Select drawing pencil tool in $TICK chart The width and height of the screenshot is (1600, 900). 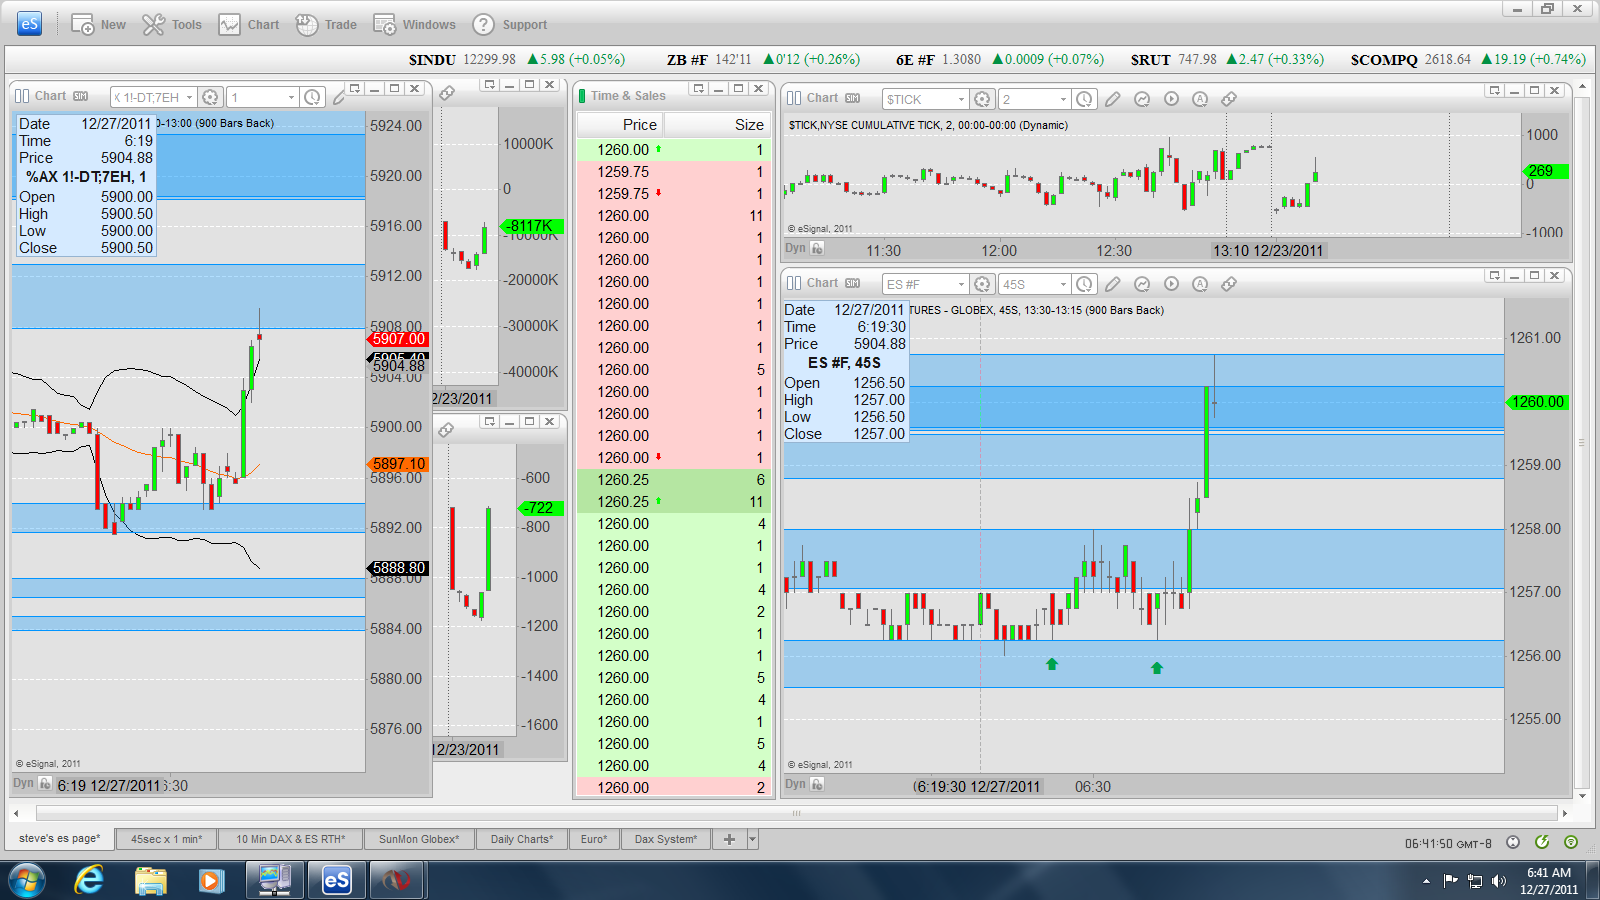click(1113, 99)
